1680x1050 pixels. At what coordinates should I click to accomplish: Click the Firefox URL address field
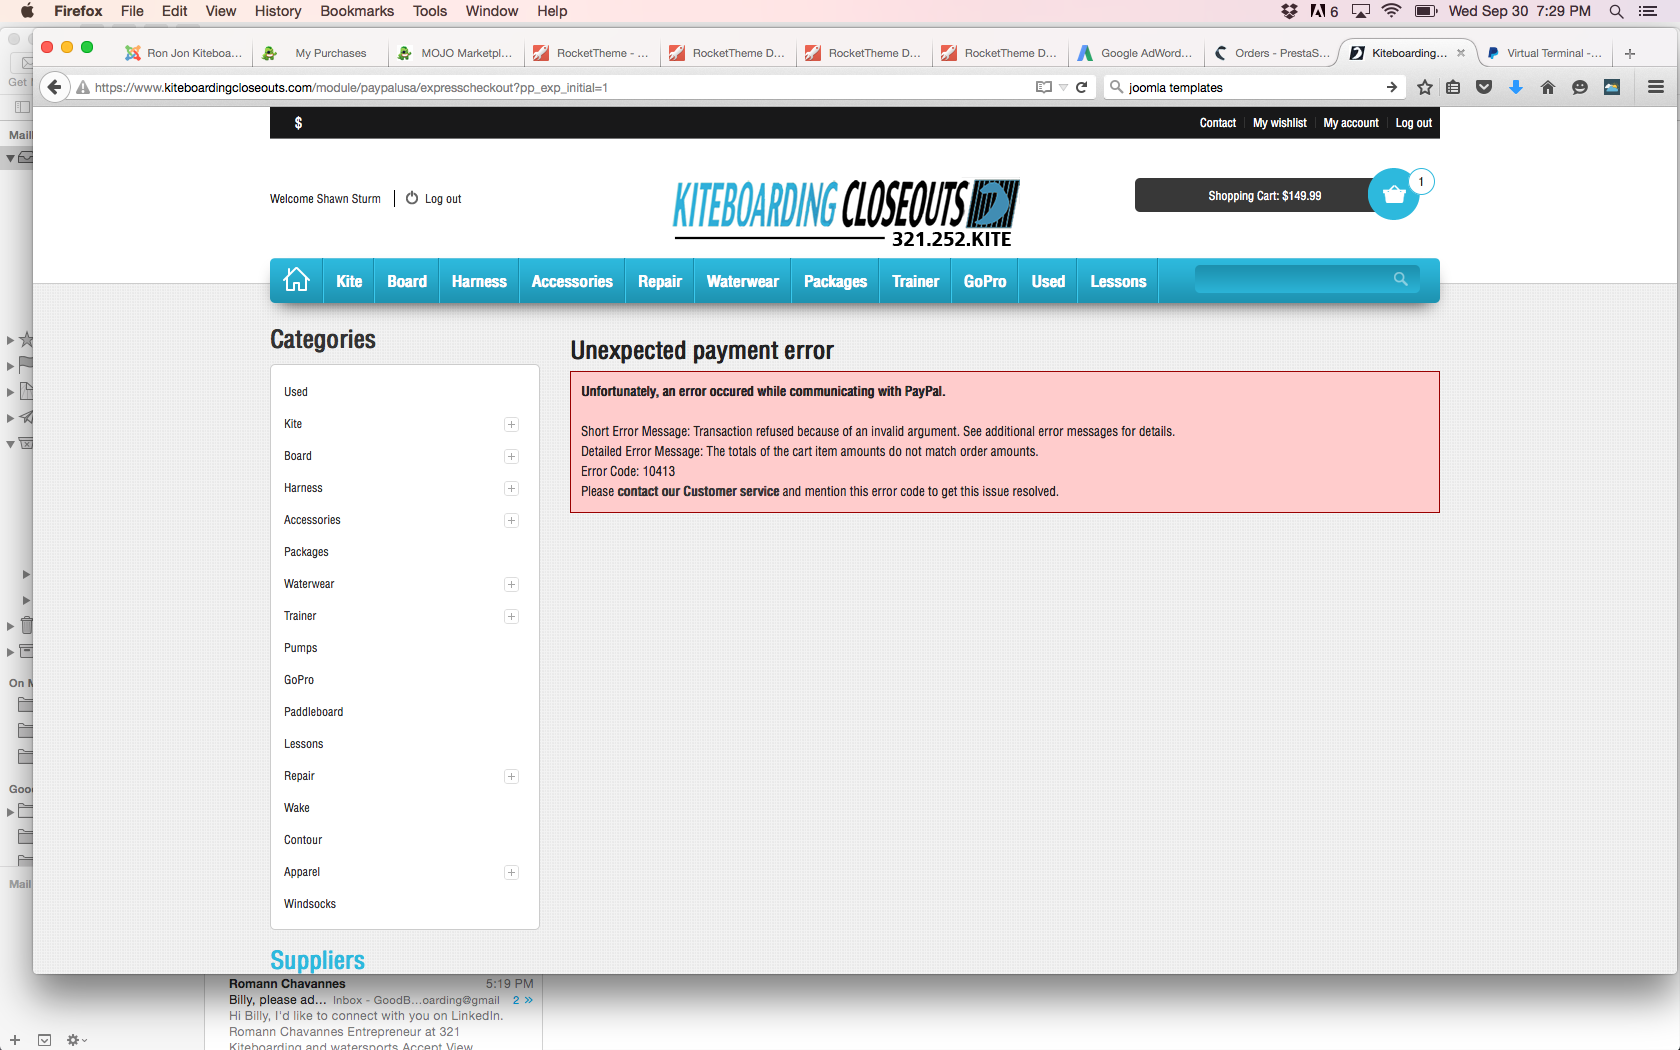click(x=560, y=87)
